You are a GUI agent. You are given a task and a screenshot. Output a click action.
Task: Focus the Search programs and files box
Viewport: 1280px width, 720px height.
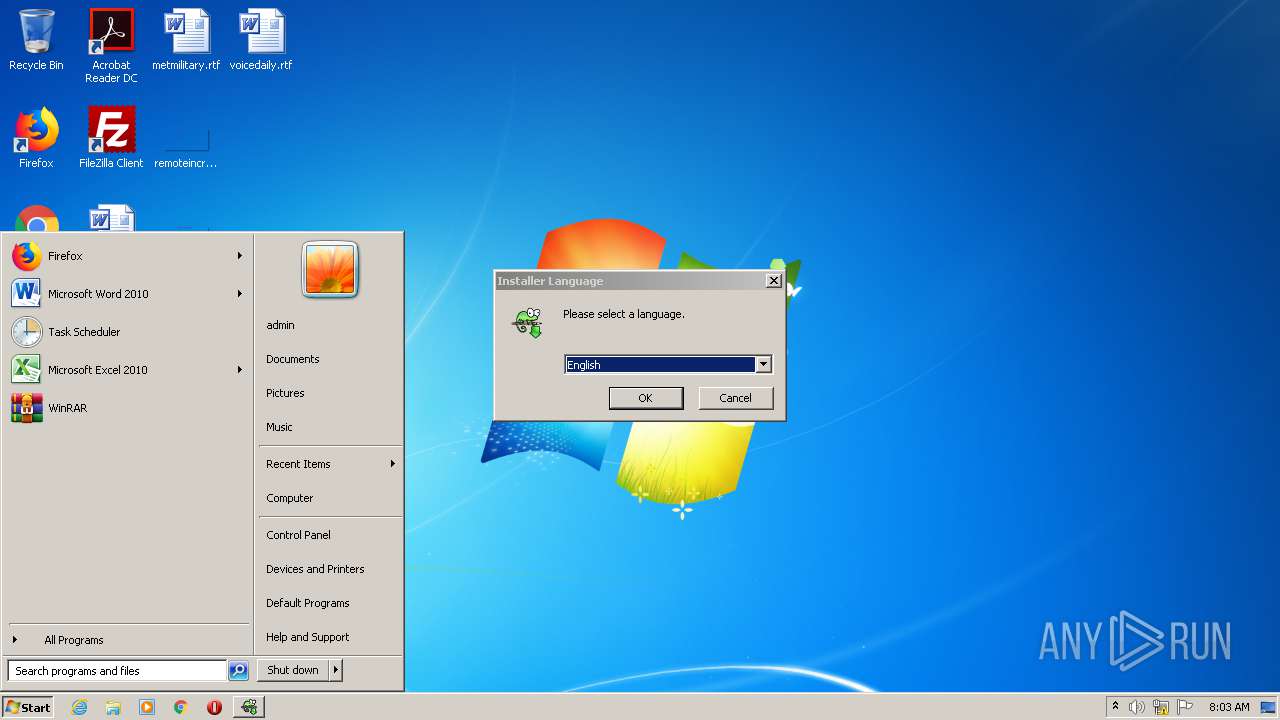[117, 671]
